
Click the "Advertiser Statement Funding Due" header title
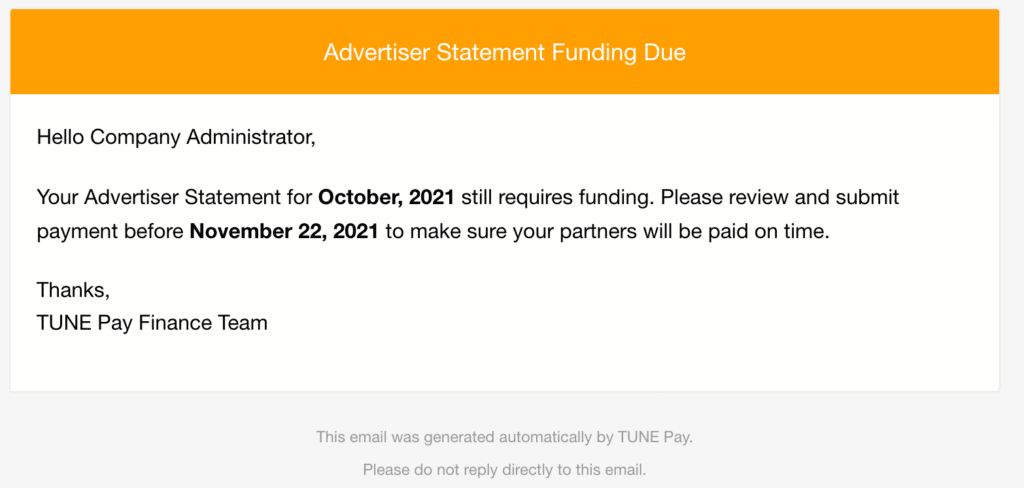pyautogui.click(x=504, y=52)
